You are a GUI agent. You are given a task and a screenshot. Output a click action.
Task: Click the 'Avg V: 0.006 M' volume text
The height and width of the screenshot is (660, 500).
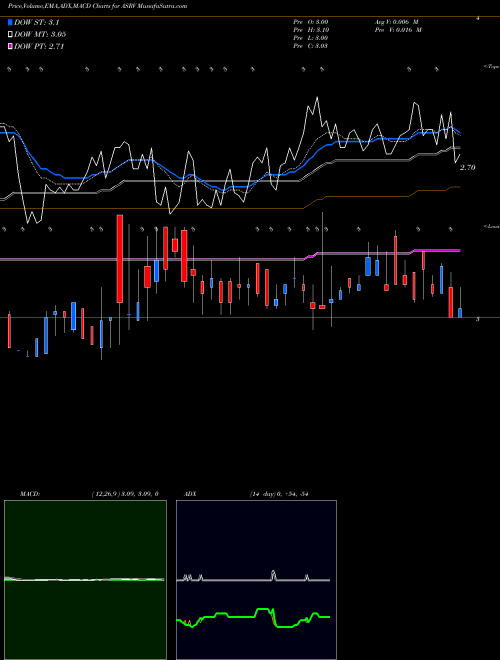click(396, 22)
